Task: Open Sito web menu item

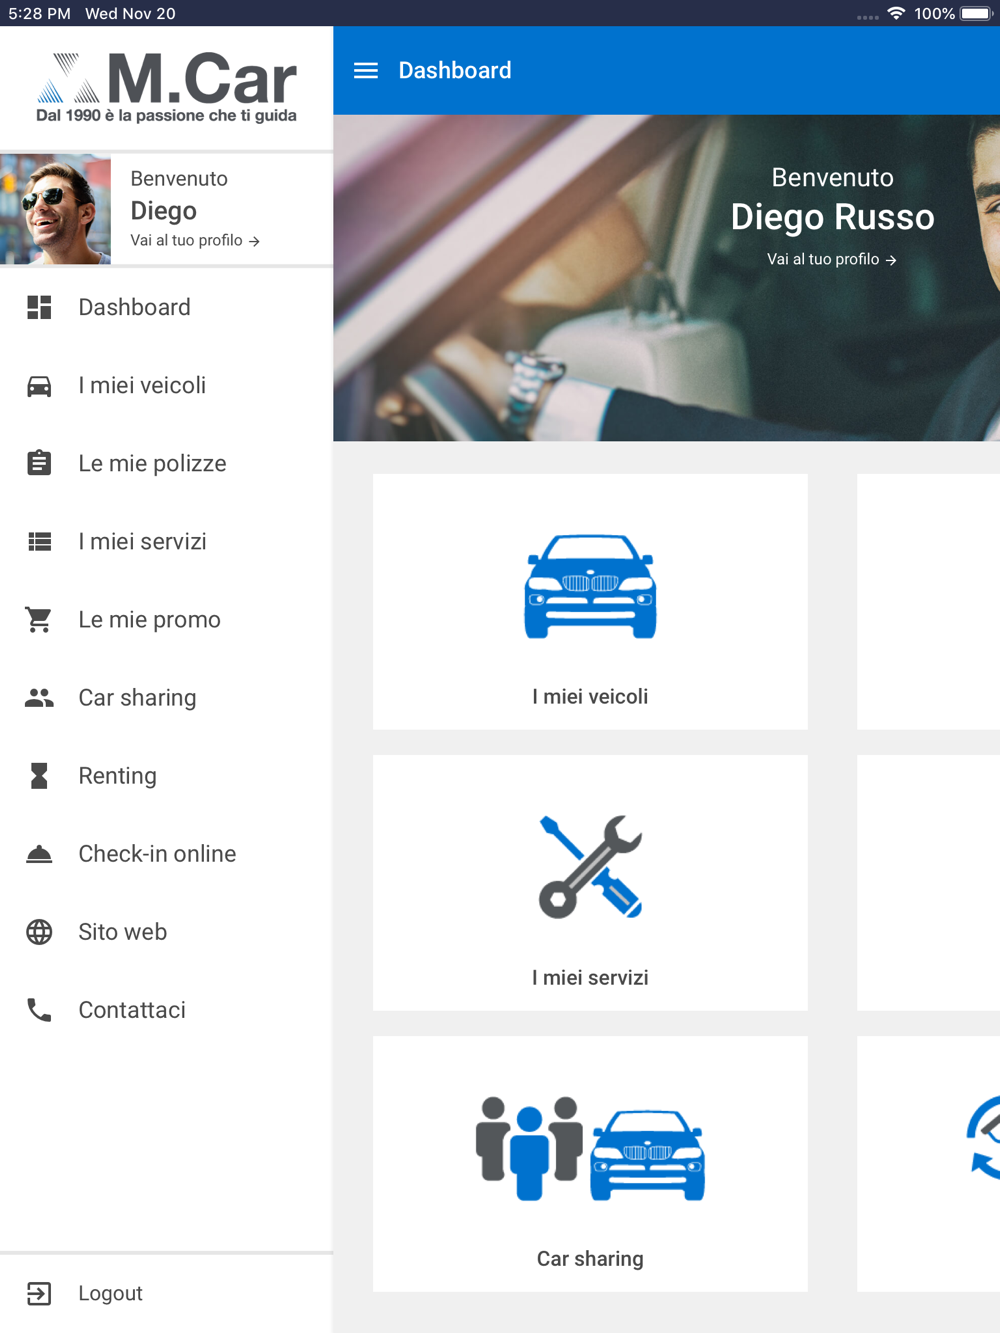Action: tap(166, 931)
